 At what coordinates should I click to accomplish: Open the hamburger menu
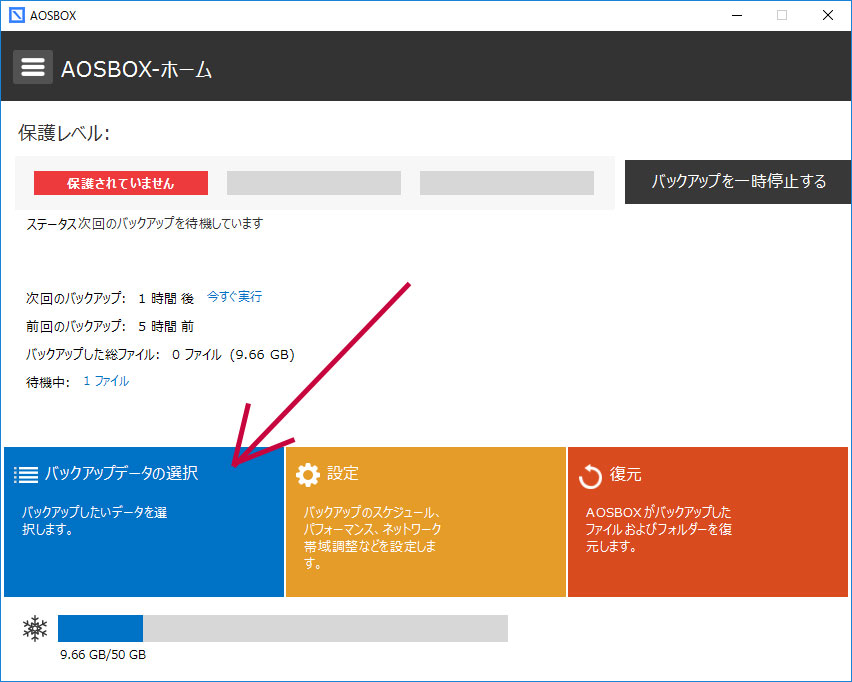click(33, 67)
